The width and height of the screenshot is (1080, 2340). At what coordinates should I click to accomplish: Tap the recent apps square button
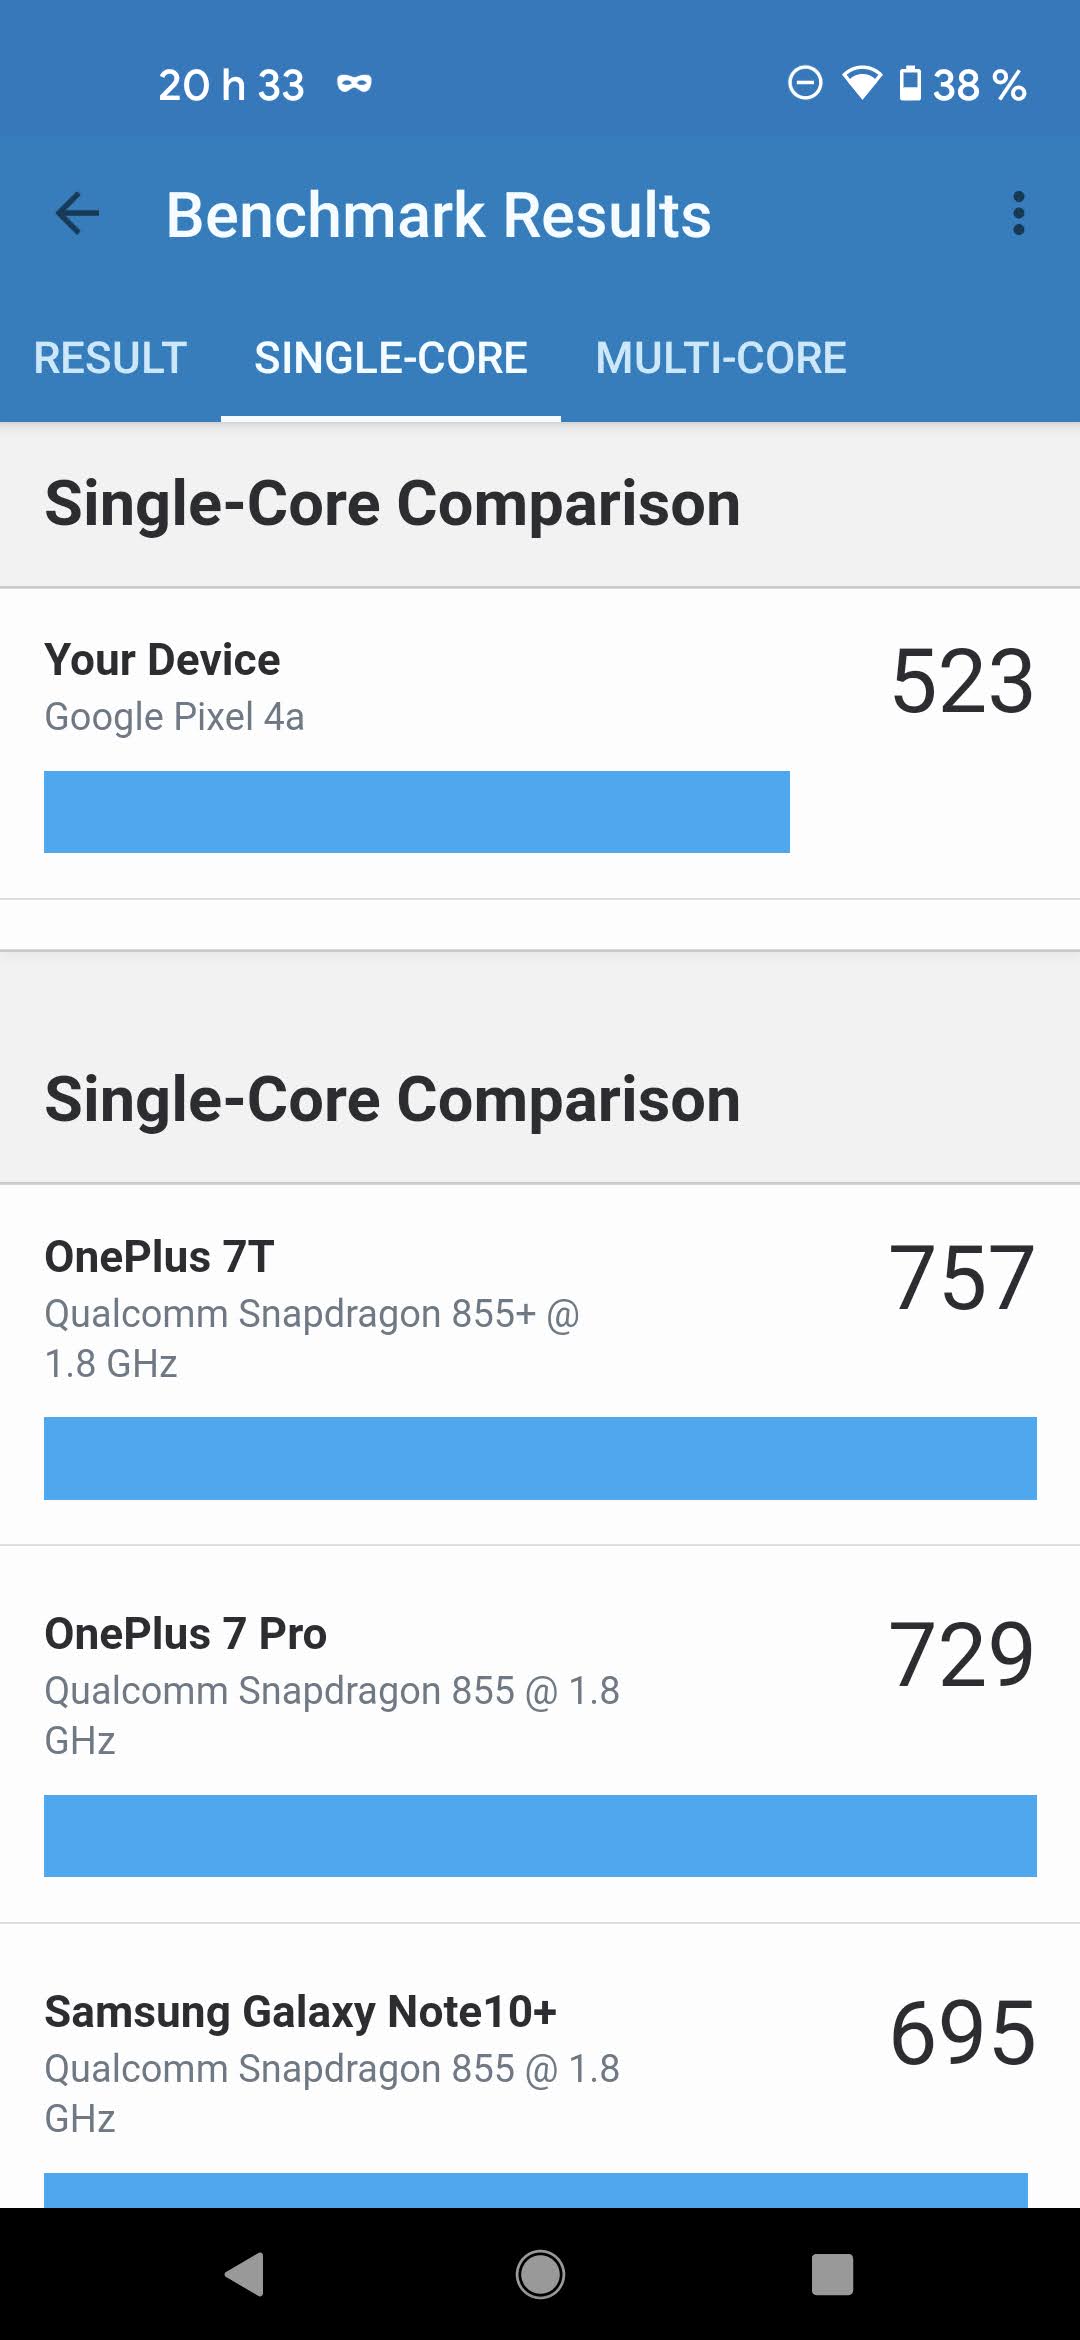[832, 2274]
